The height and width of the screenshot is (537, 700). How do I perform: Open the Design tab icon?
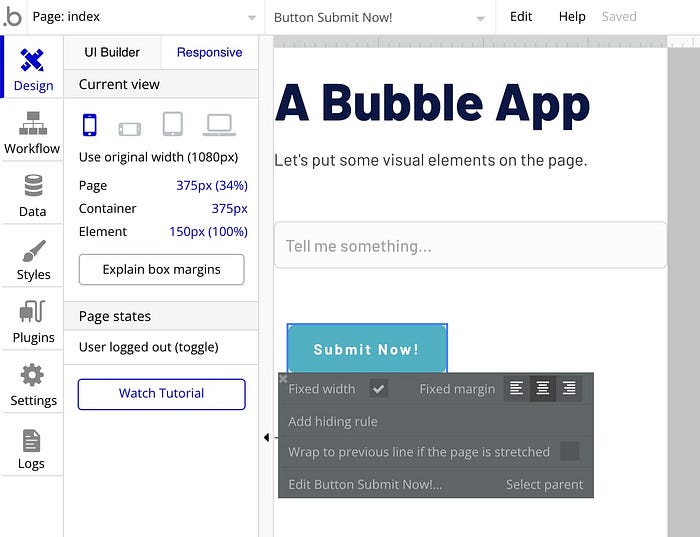pos(32,60)
